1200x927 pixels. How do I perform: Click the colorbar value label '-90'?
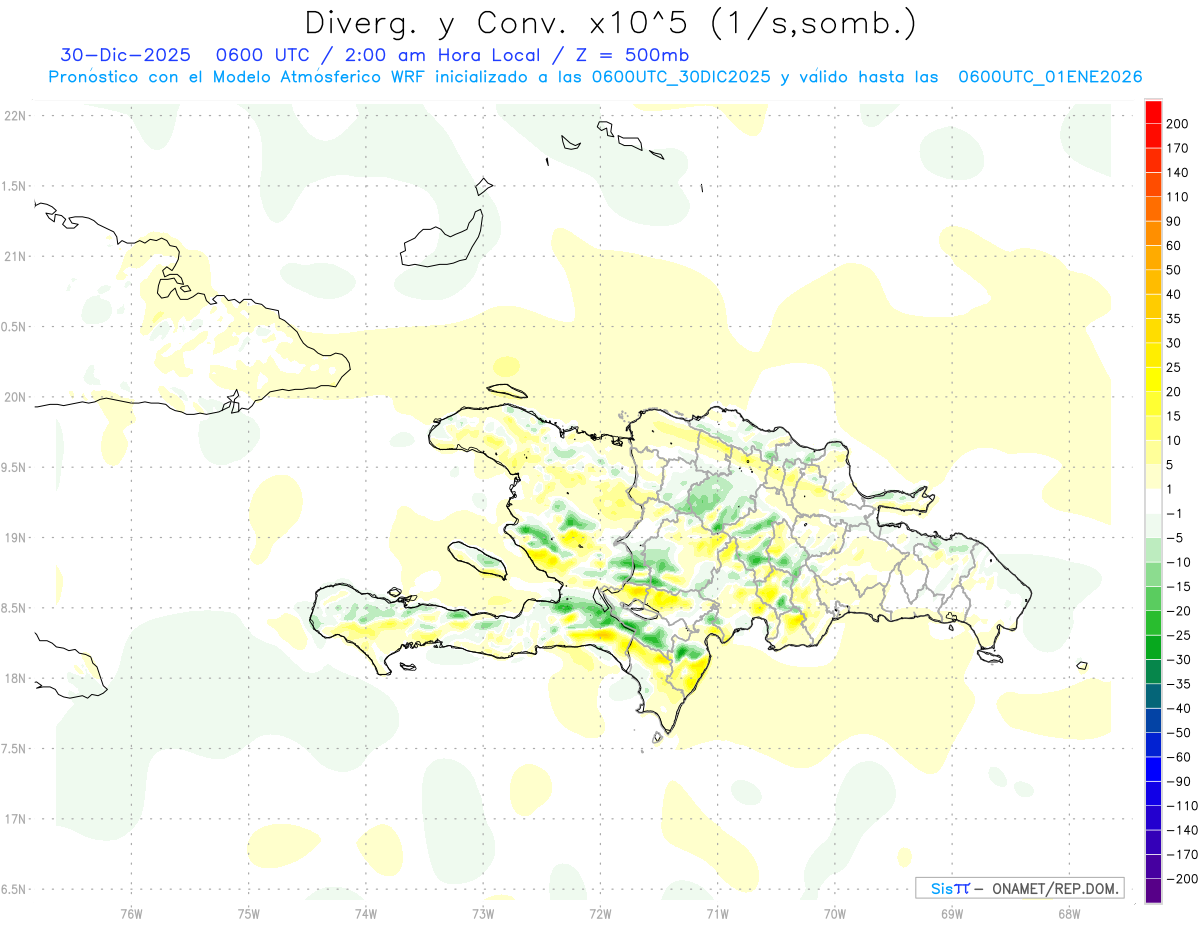pos(1179,781)
